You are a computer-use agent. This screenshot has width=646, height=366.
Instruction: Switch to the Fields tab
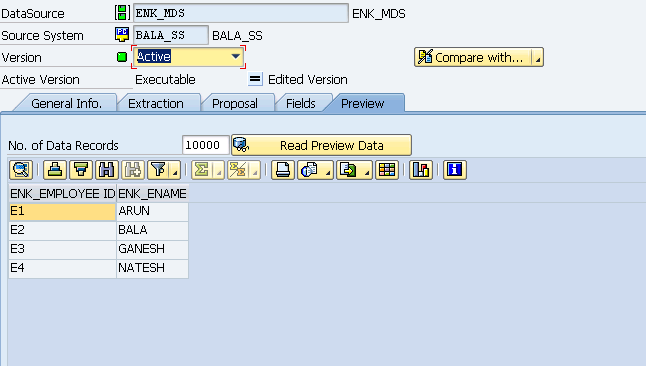point(301,103)
